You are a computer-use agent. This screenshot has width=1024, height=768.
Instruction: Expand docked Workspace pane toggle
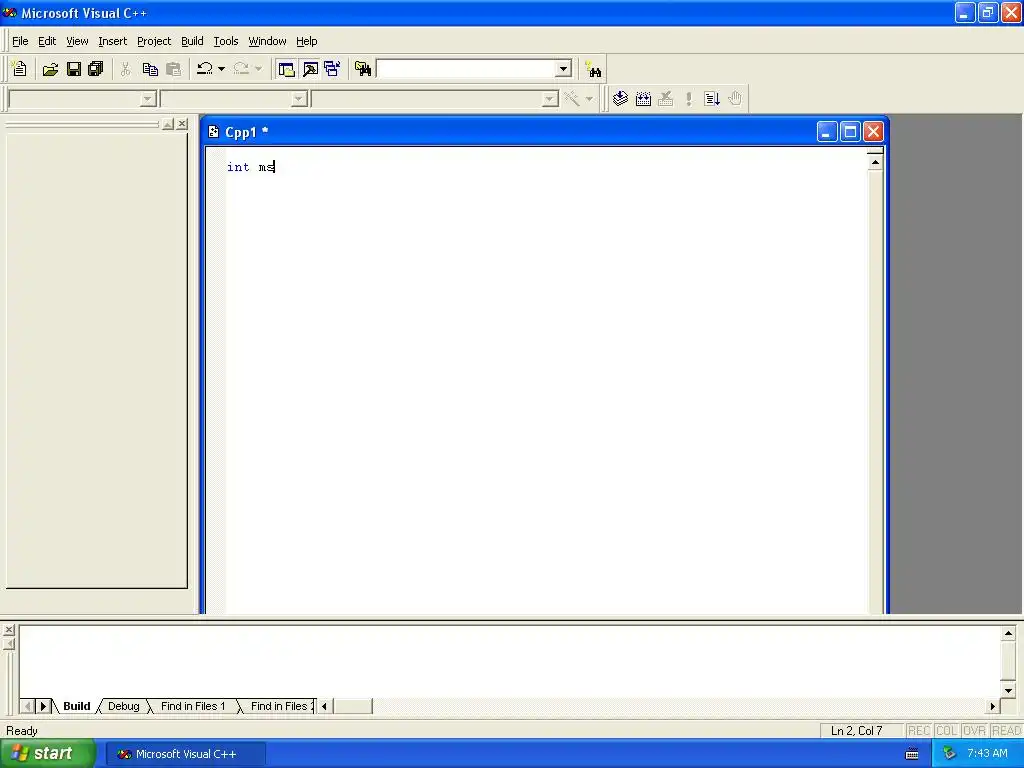168,123
